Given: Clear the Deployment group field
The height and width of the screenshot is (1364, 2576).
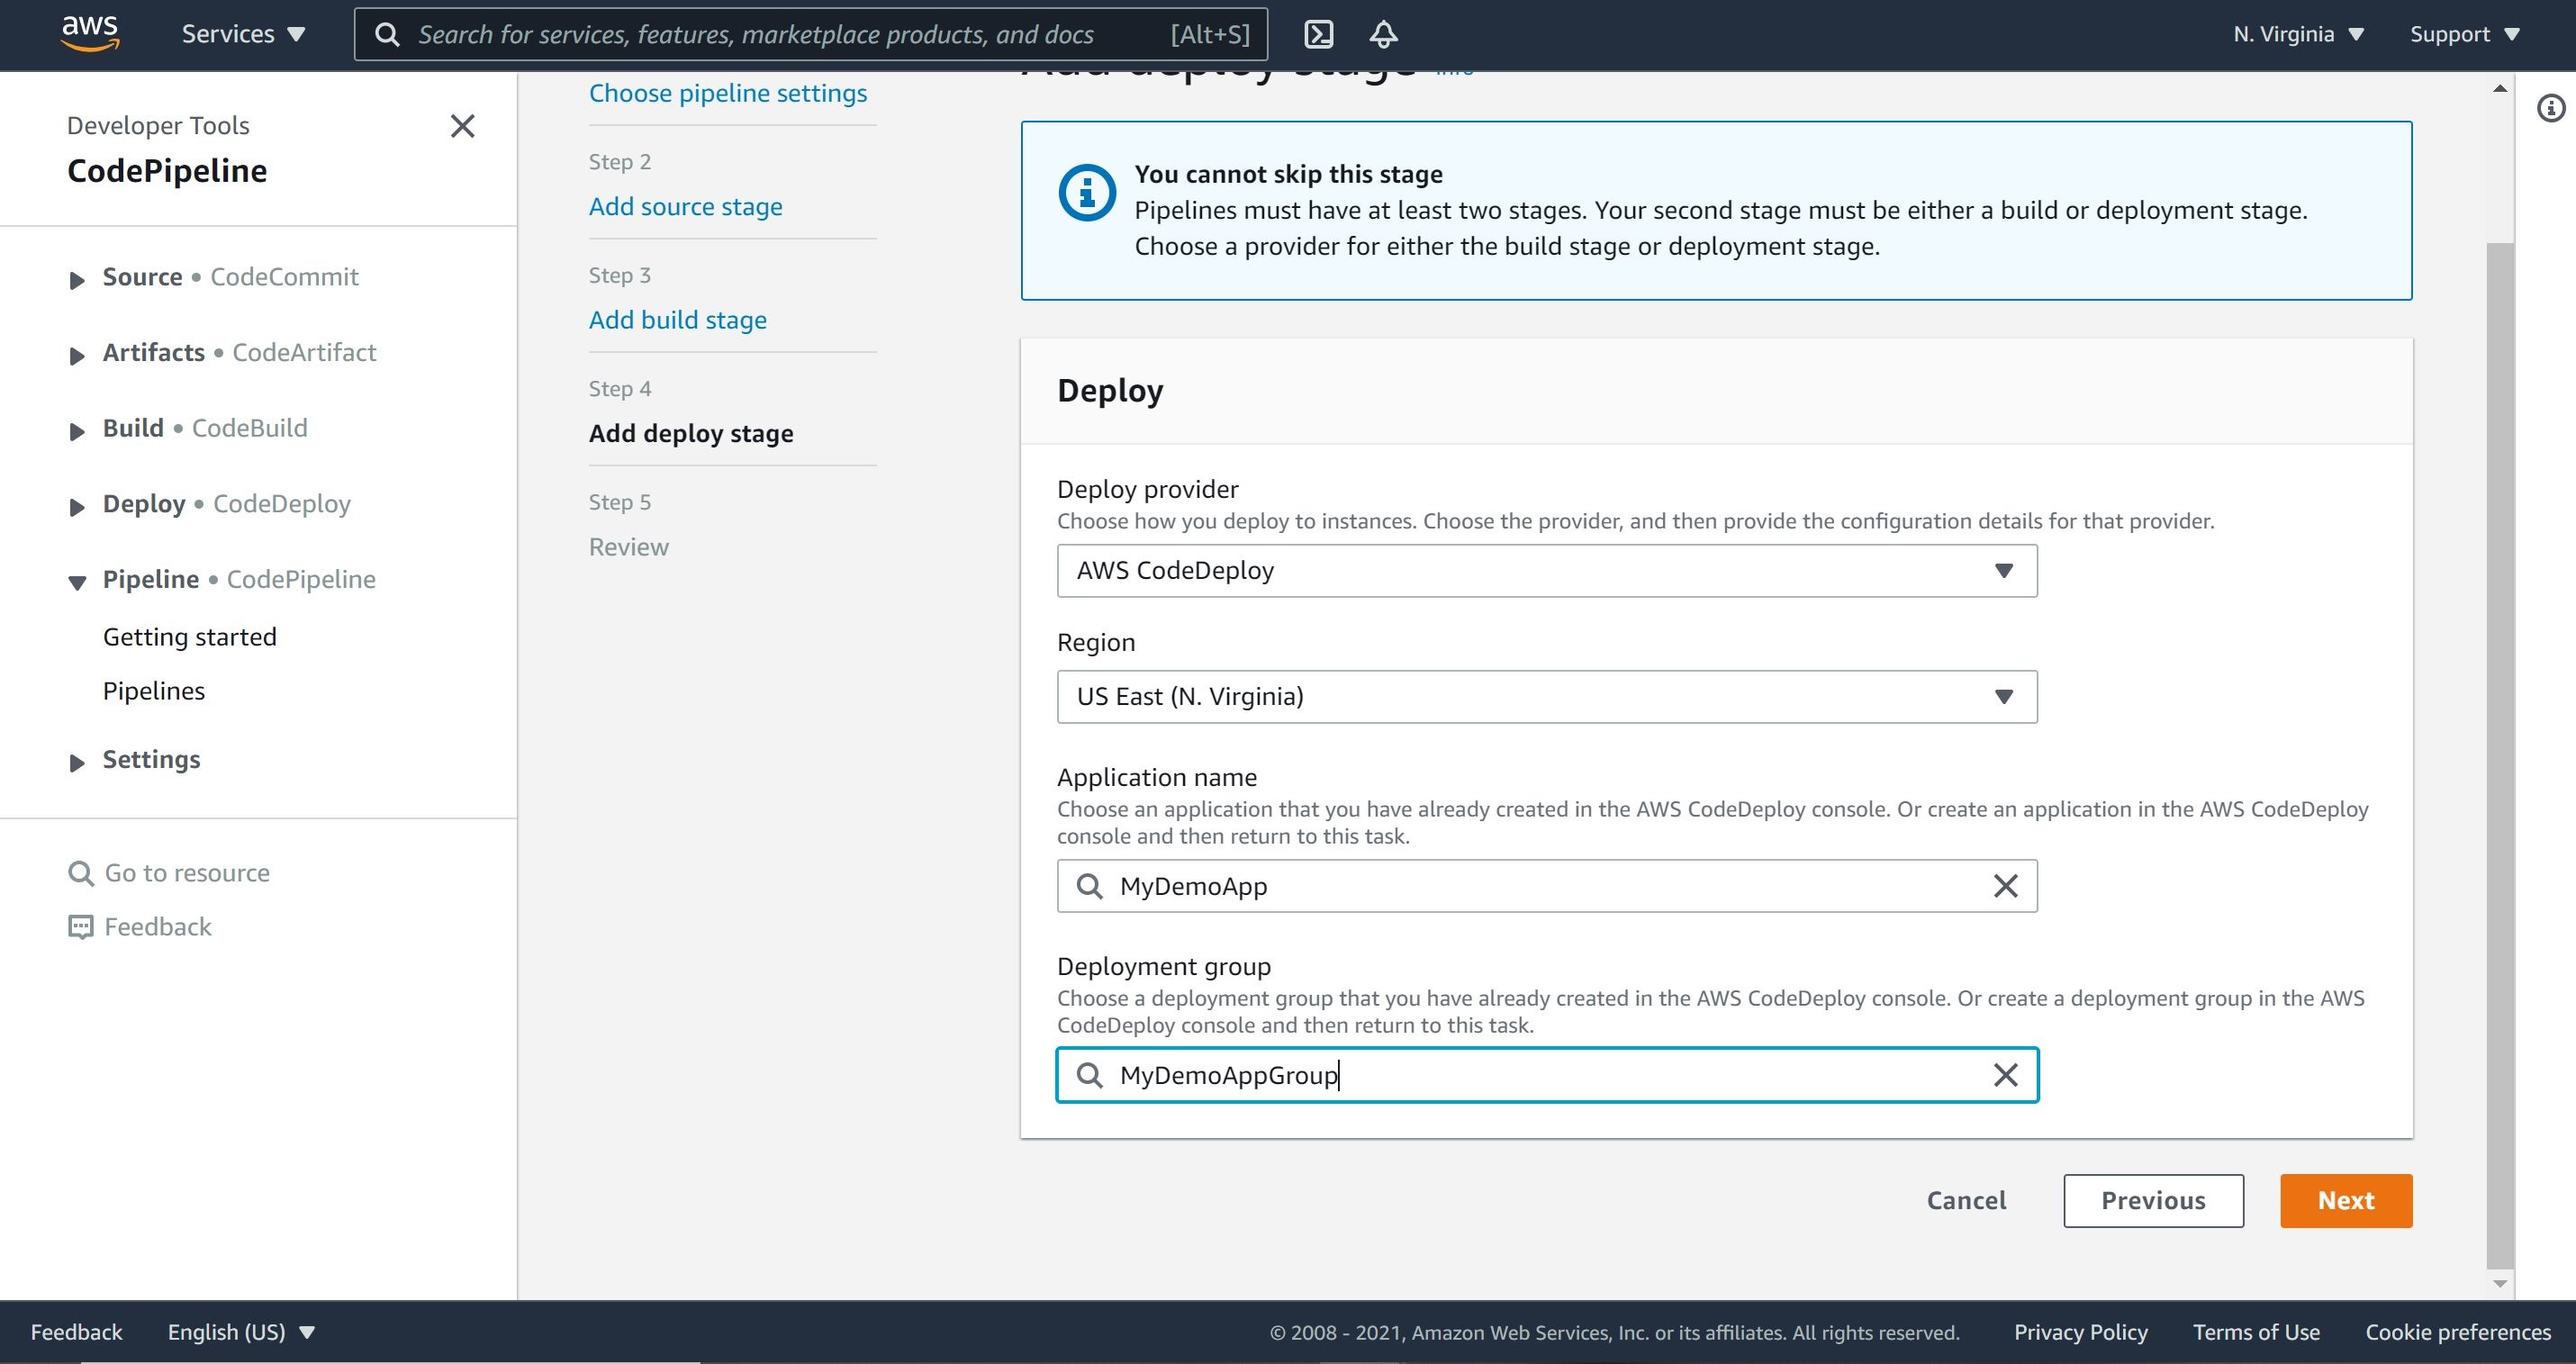Looking at the screenshot, I should tap(2005, 1074).
